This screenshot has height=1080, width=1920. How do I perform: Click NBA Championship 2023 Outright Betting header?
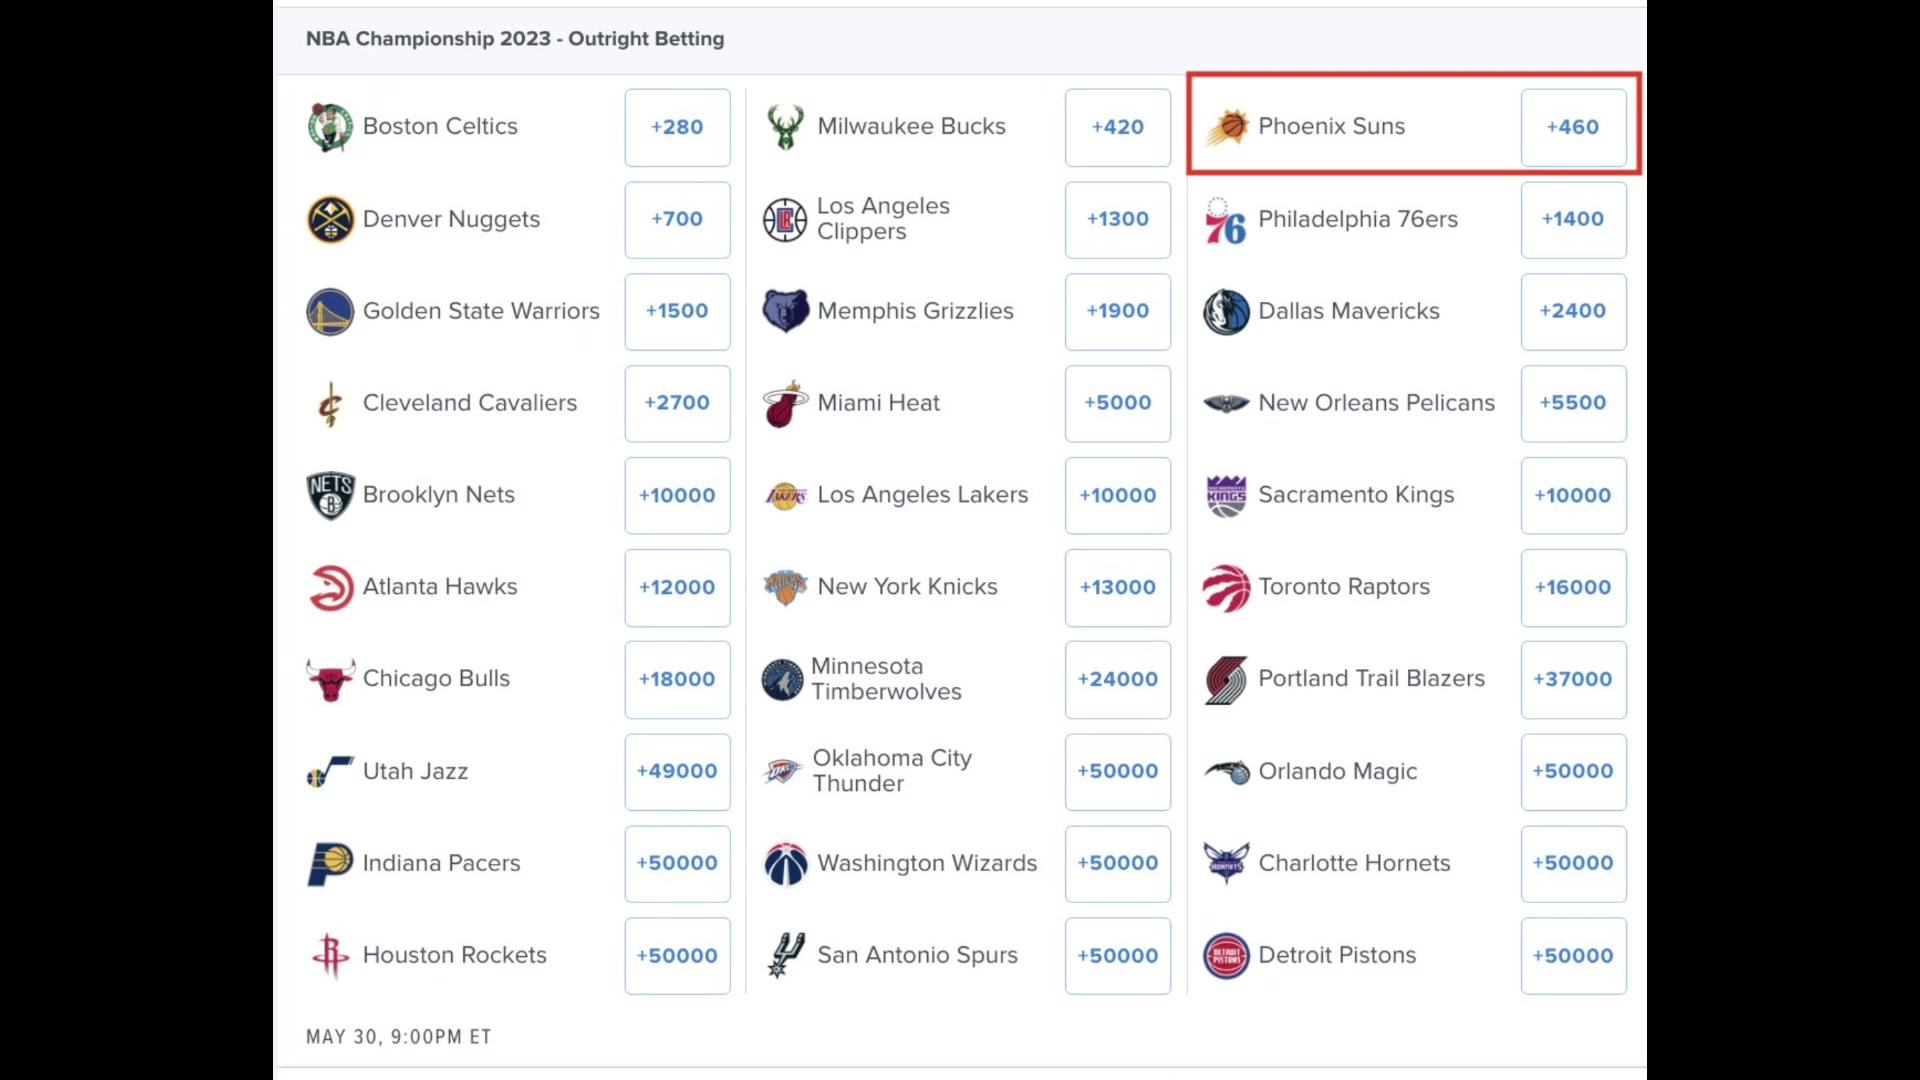(514, 37)
